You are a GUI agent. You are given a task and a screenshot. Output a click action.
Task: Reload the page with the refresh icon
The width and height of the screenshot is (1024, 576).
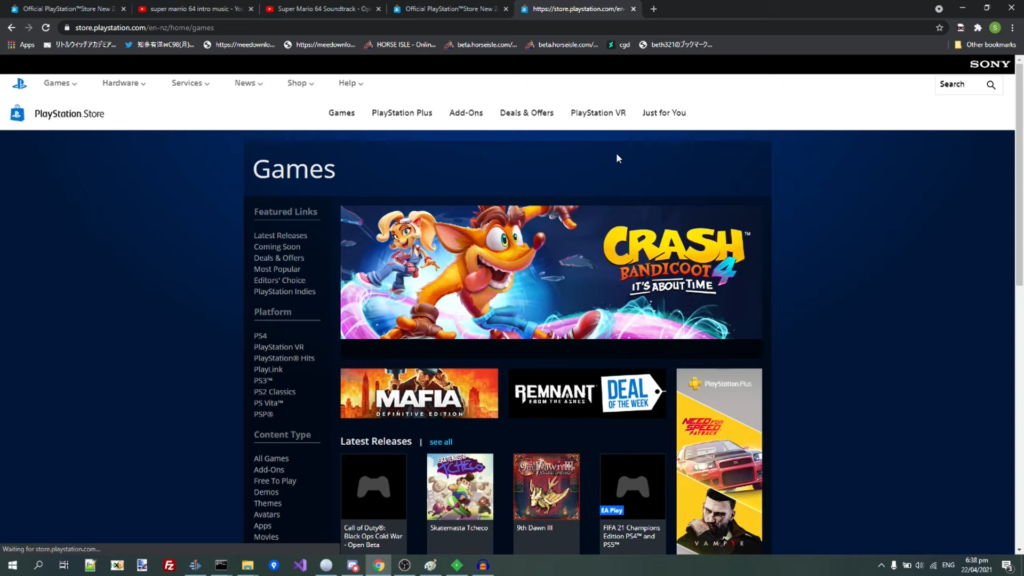(x=46, y=27)
